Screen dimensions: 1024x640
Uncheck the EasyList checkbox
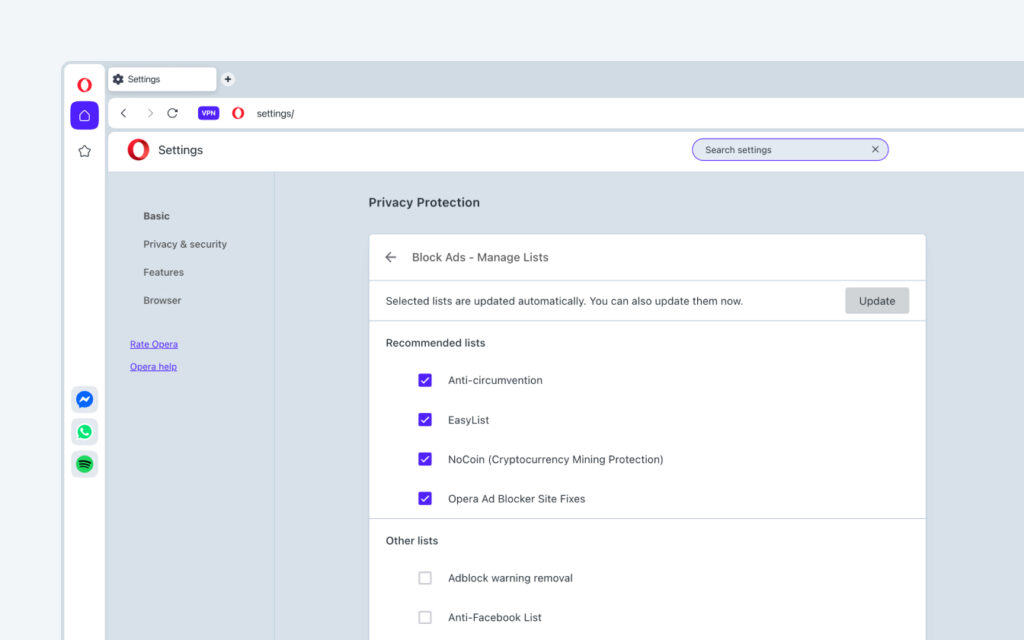point(424,419)
